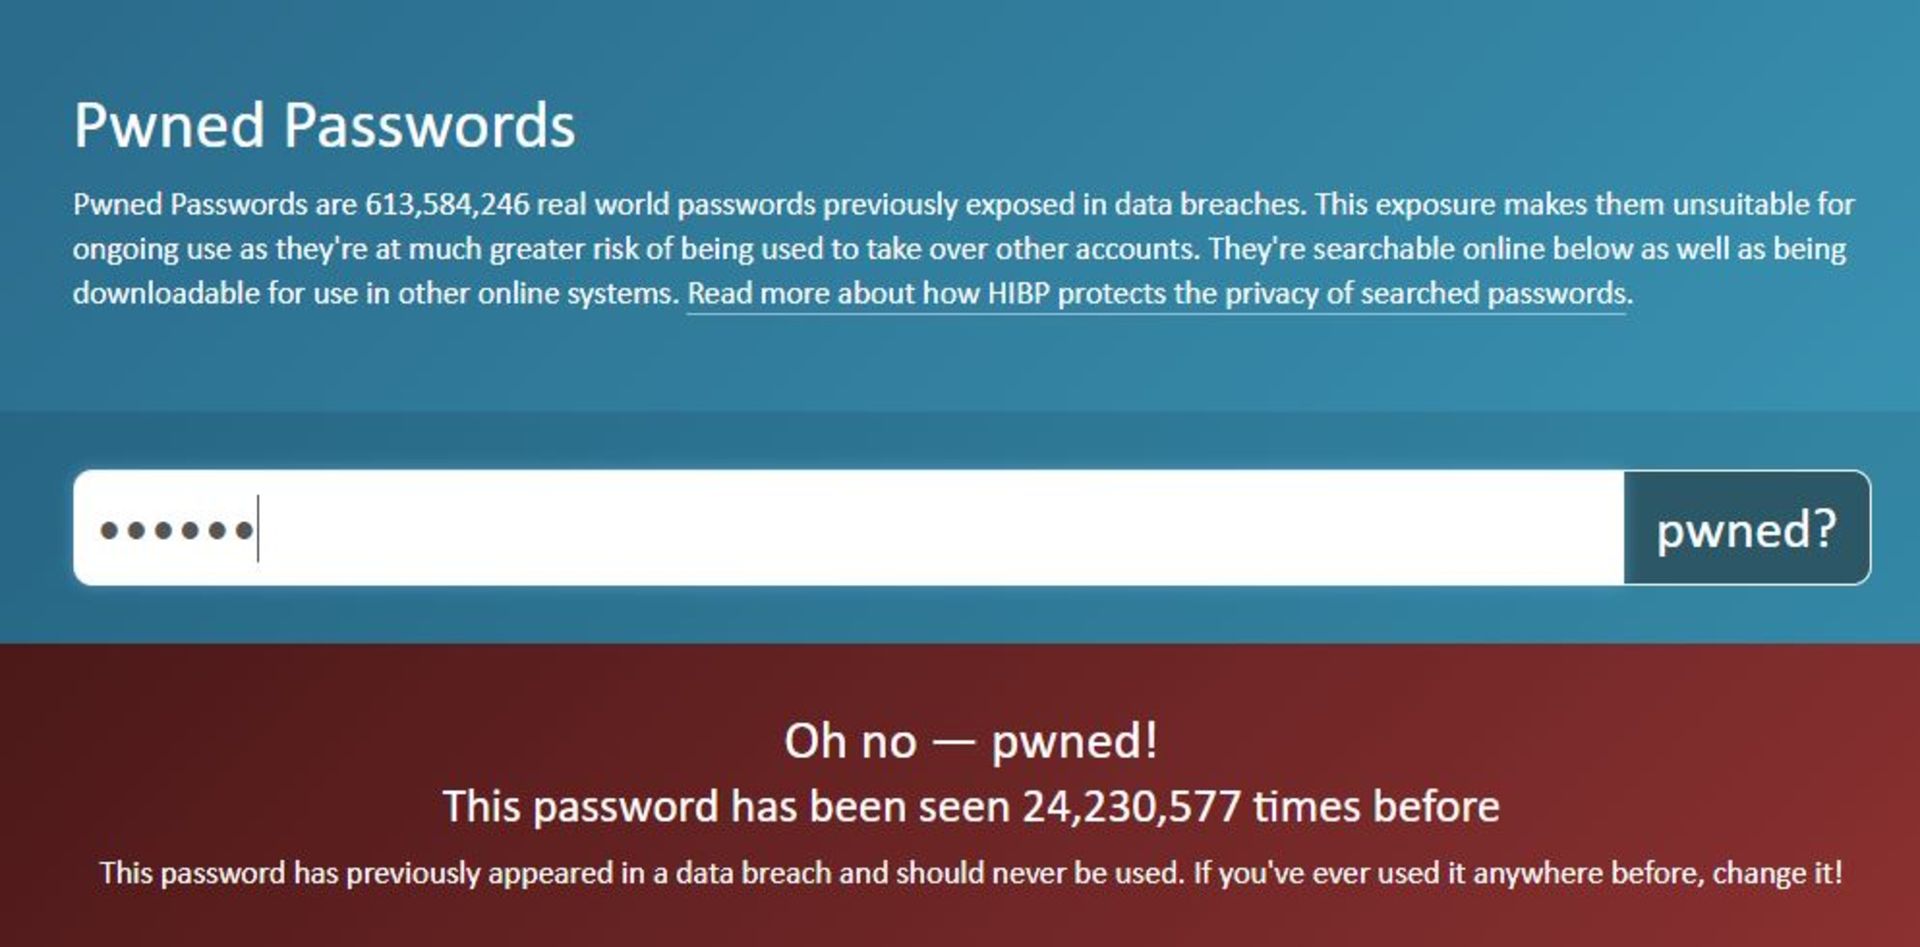Image resolution: width=1920 pixels, height=947 pixels.
Task: Open the link about how HIBP protects privacy
Action: [x=1159, y=293]
